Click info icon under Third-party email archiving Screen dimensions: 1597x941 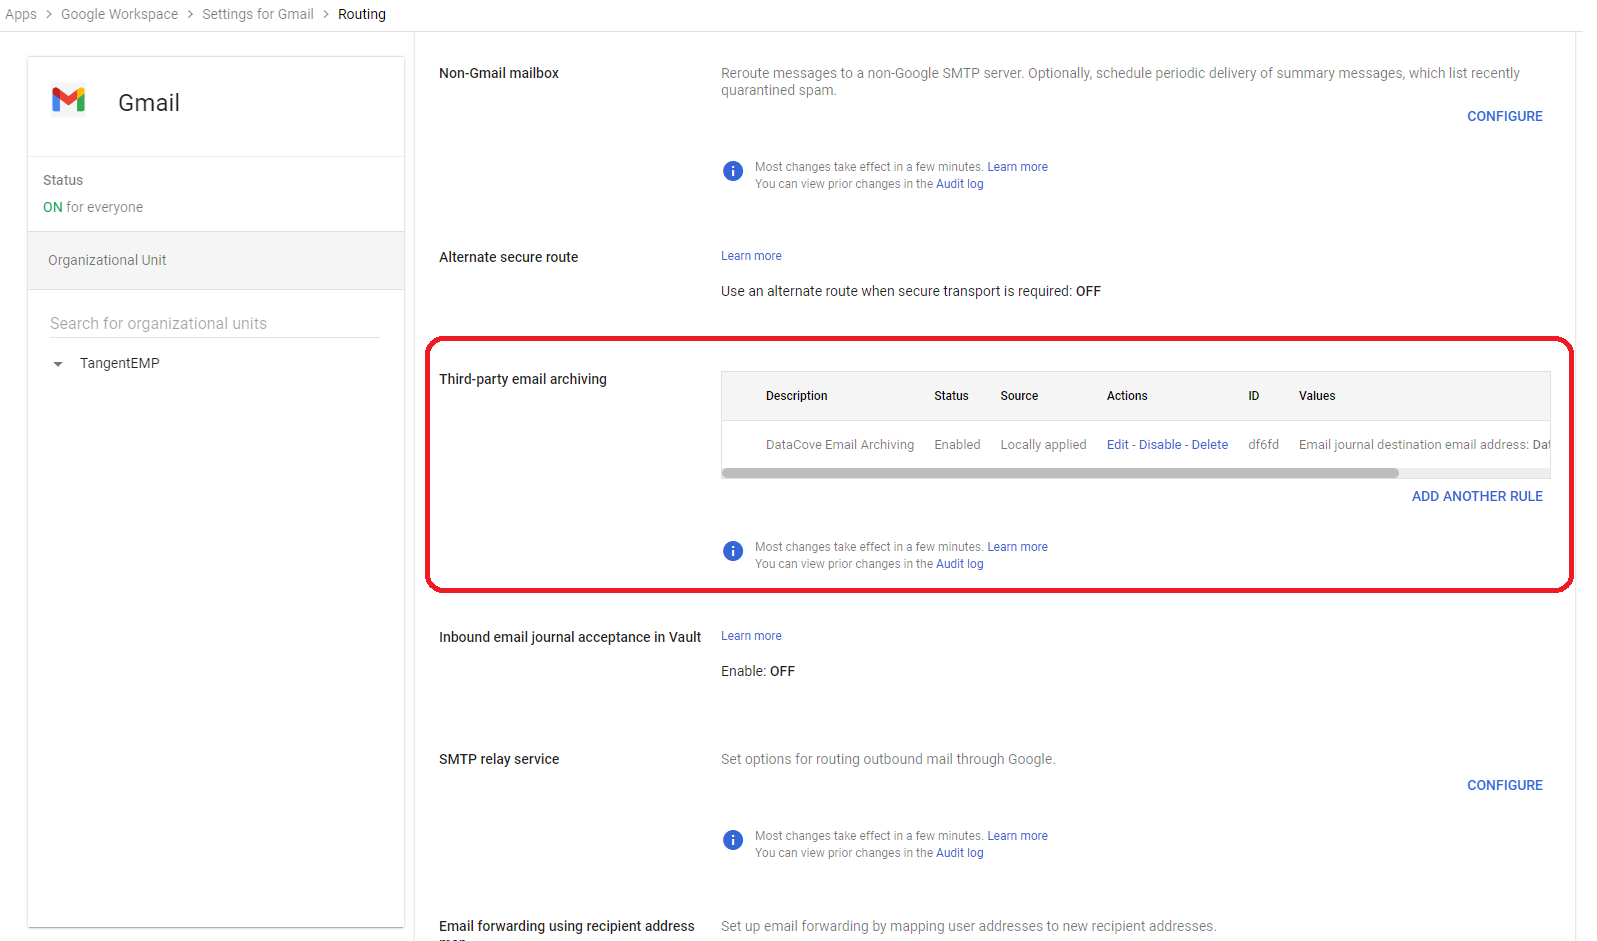click(732, 551)
